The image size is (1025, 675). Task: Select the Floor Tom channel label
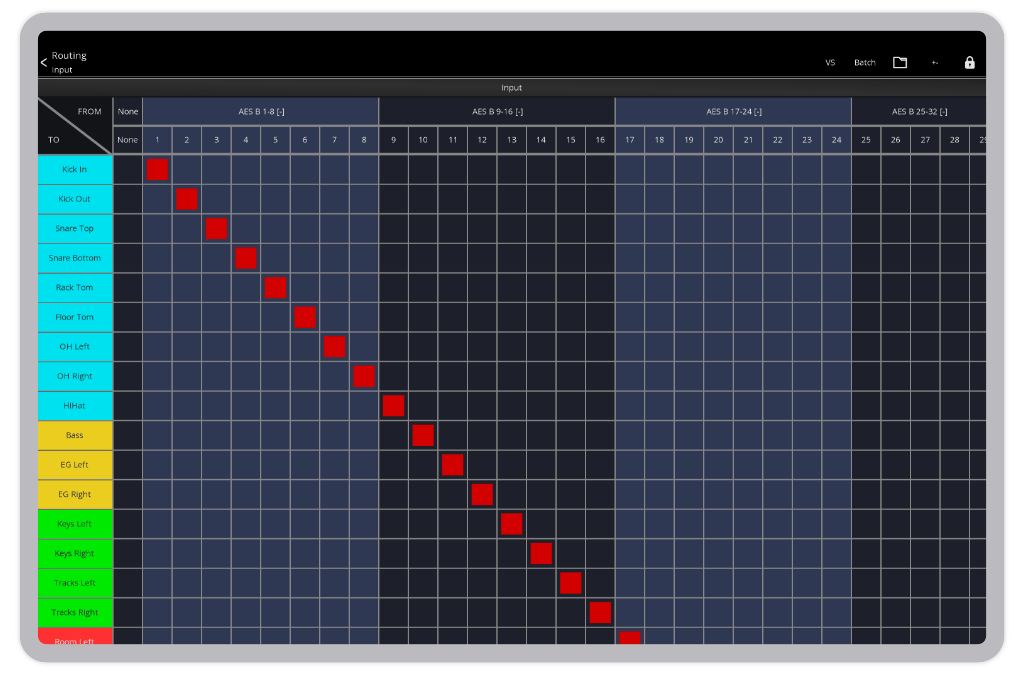(74, 317)
